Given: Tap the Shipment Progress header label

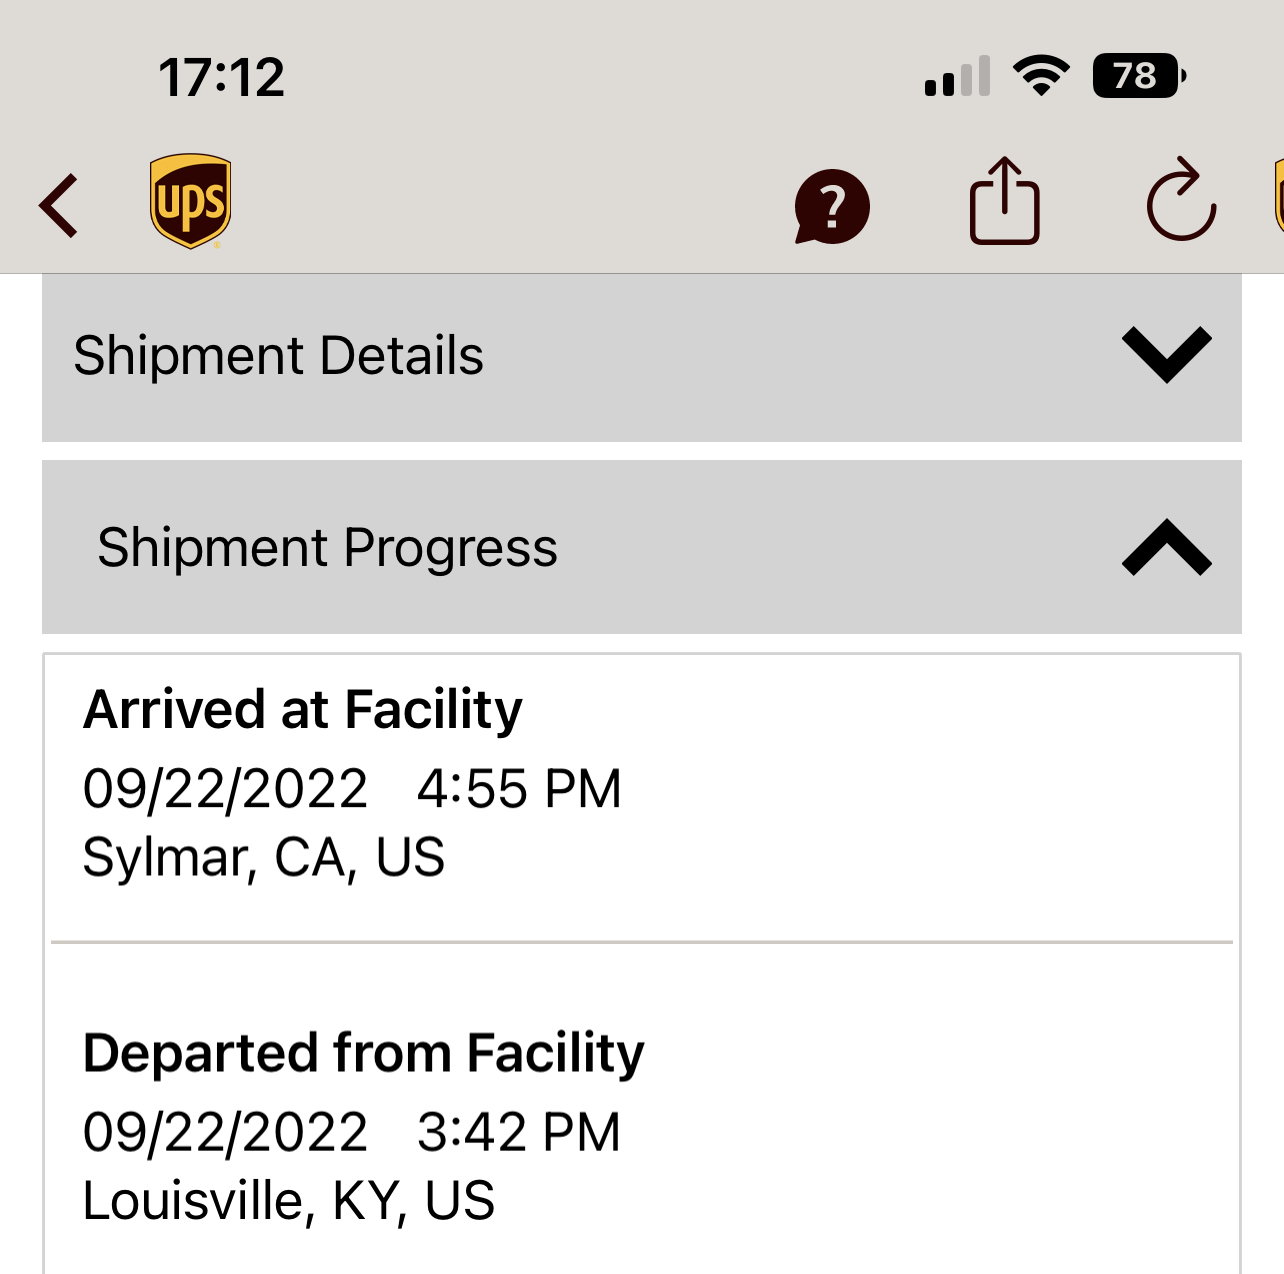Looking at the screenshot, I should click(327, 548).
